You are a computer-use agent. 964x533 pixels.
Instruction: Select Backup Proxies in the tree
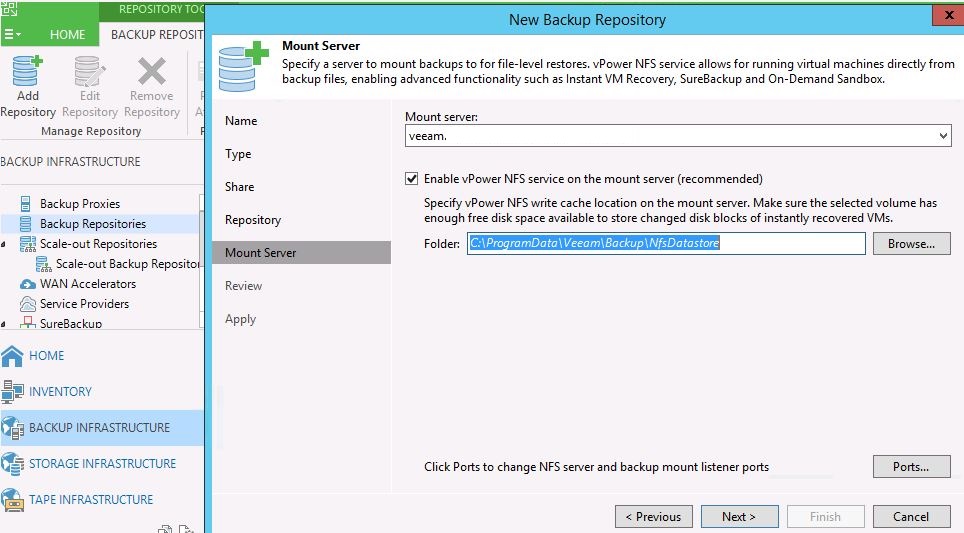pyautogui.click(x=80, y=203)
